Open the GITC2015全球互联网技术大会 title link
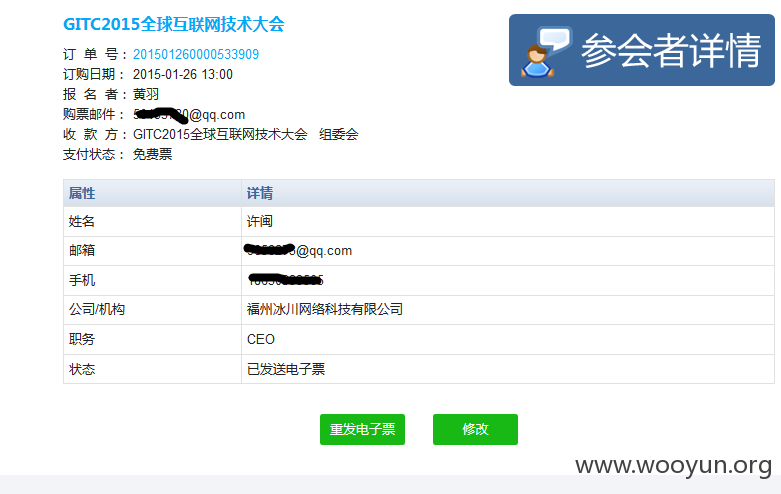 coord(173,24)
